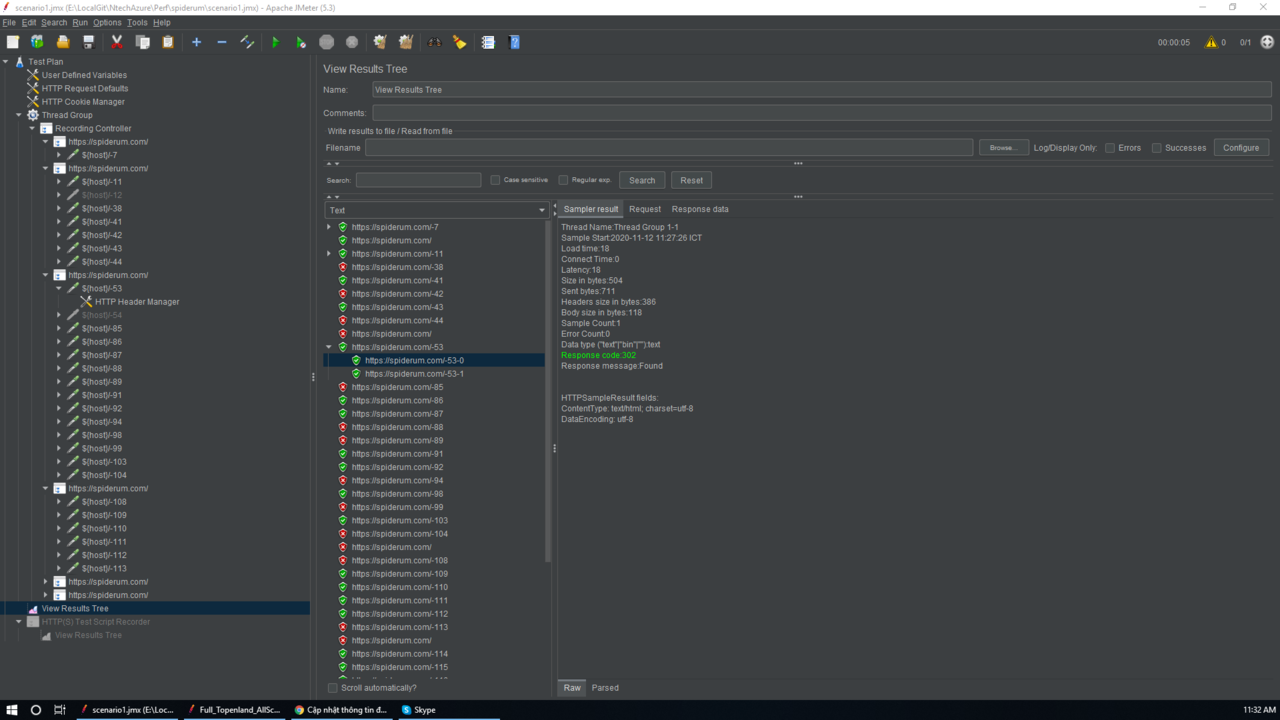Image resolution: width=1280 pixels, height=720 pixels.
Task: Enable Case sensitive search
Action: tap(495, 180)
